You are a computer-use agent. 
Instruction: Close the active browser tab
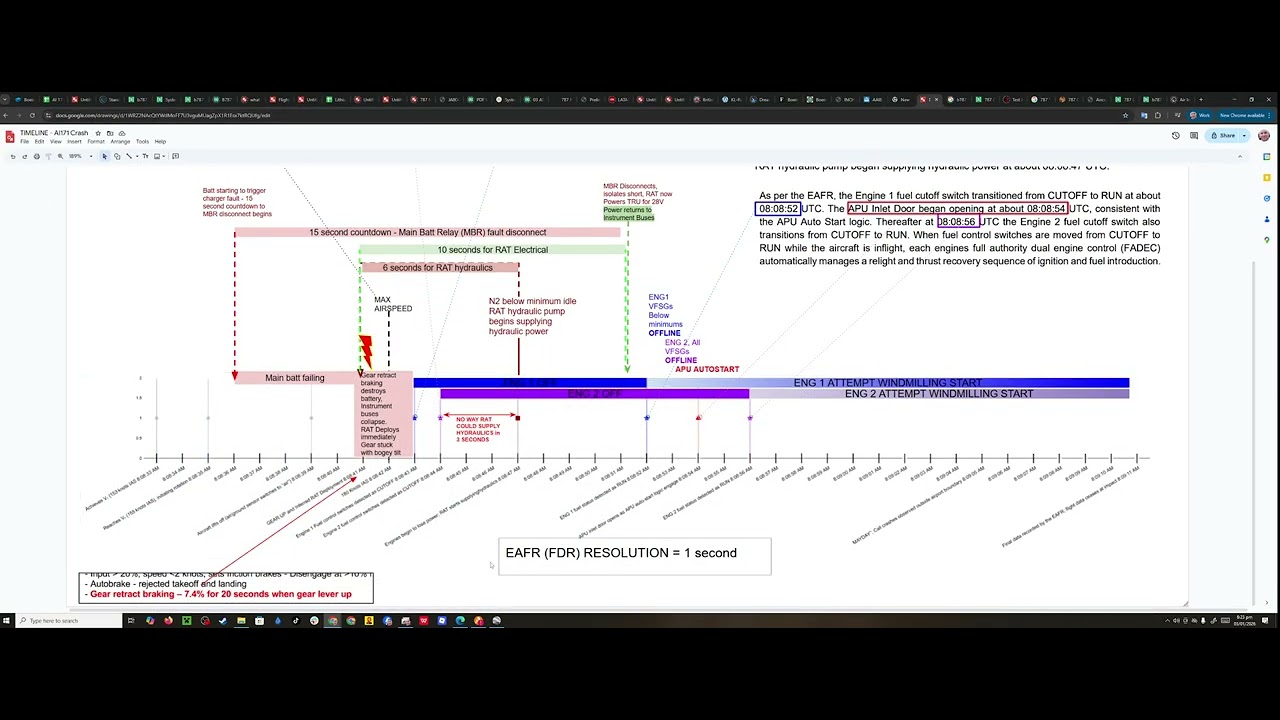(937, 99)
